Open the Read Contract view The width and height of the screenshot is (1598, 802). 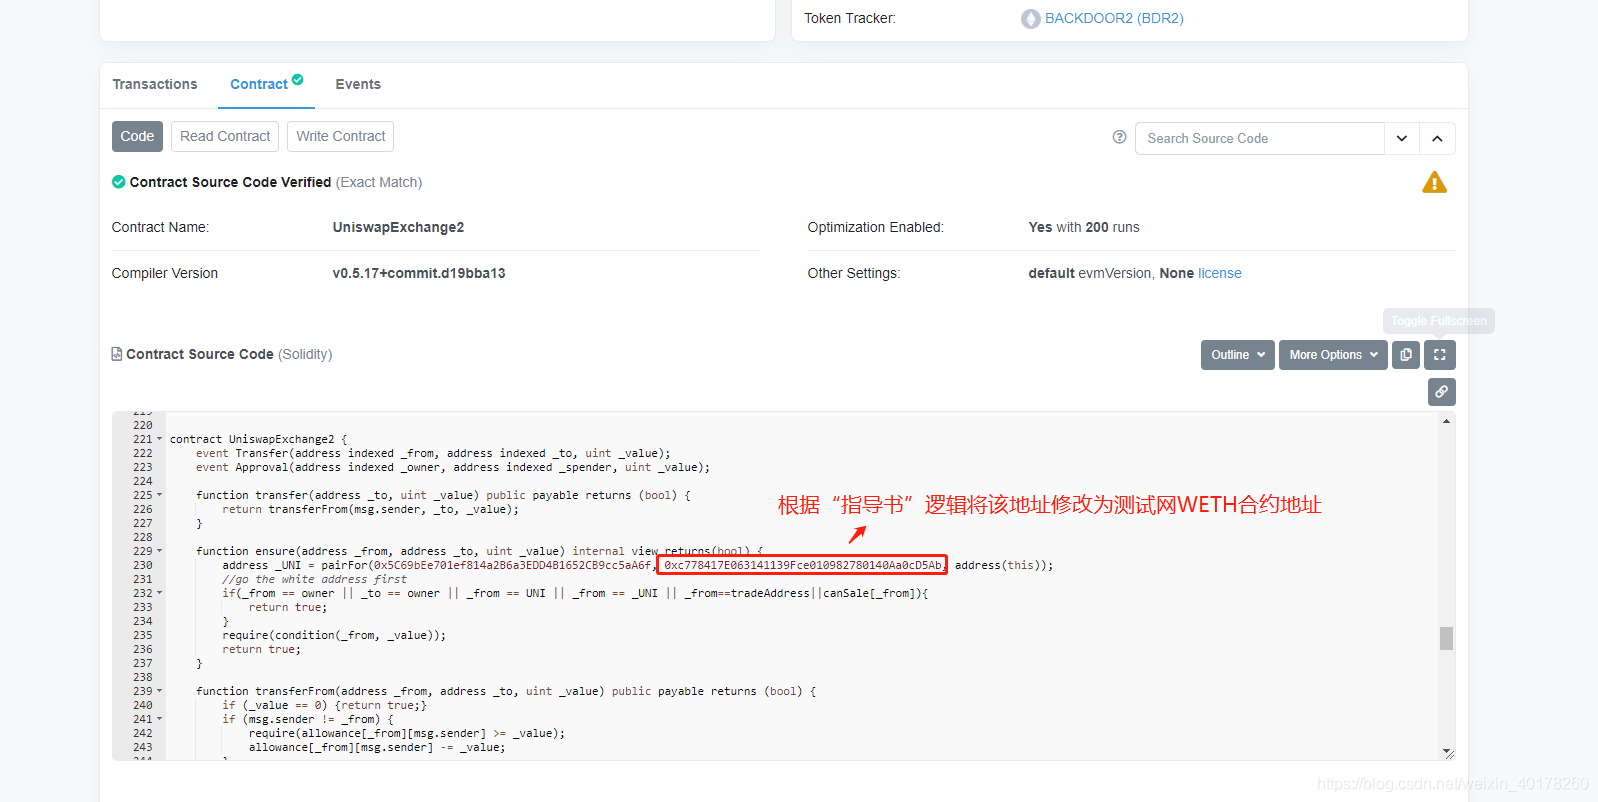[225, 136]
